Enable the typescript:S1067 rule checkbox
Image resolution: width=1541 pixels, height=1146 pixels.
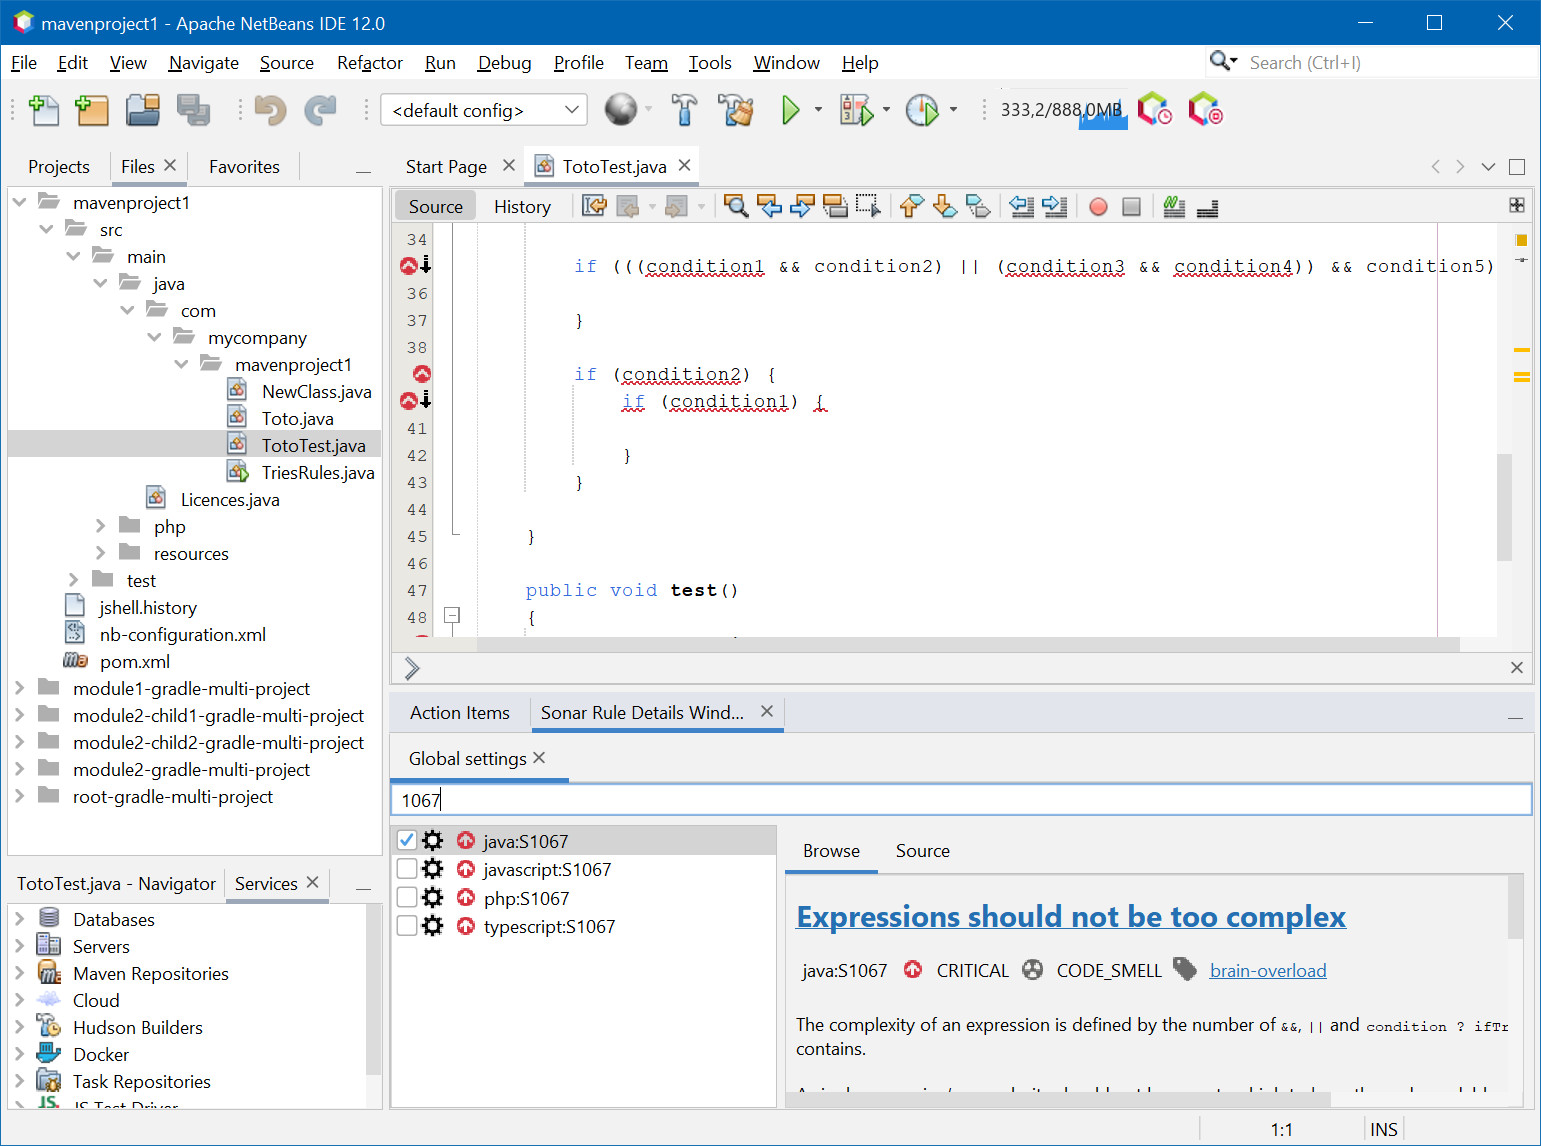(407, 926)
